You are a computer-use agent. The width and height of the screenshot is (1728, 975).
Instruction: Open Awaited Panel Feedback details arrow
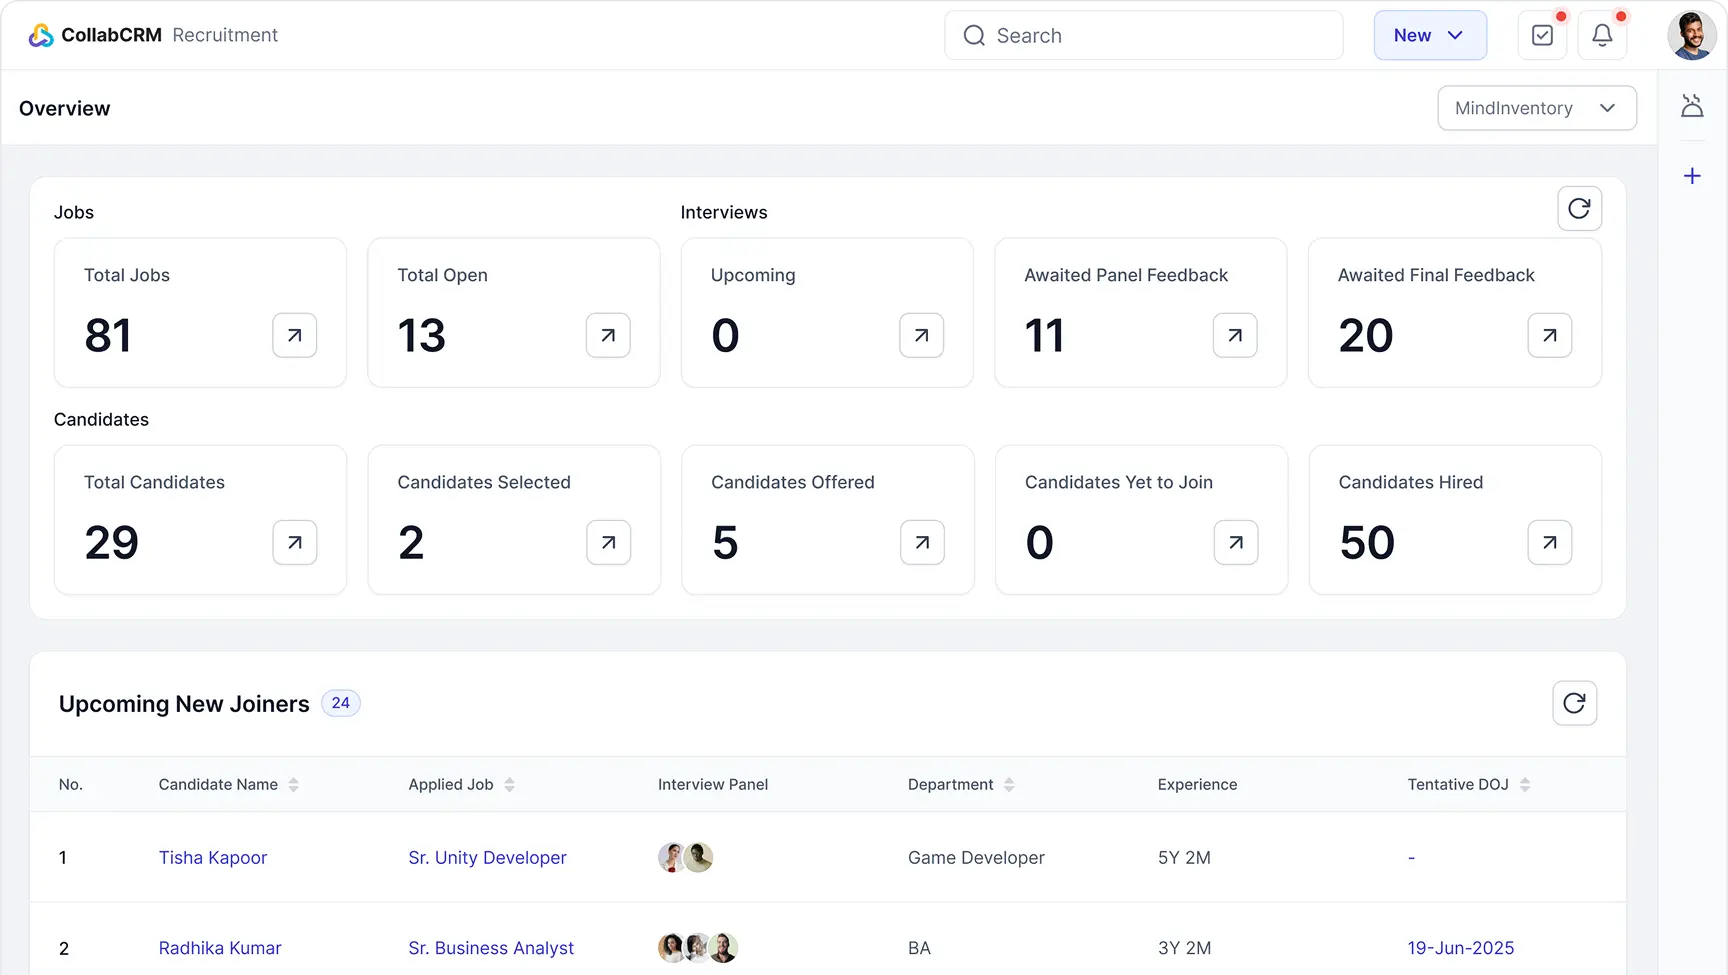click(x=1235, y=335)
